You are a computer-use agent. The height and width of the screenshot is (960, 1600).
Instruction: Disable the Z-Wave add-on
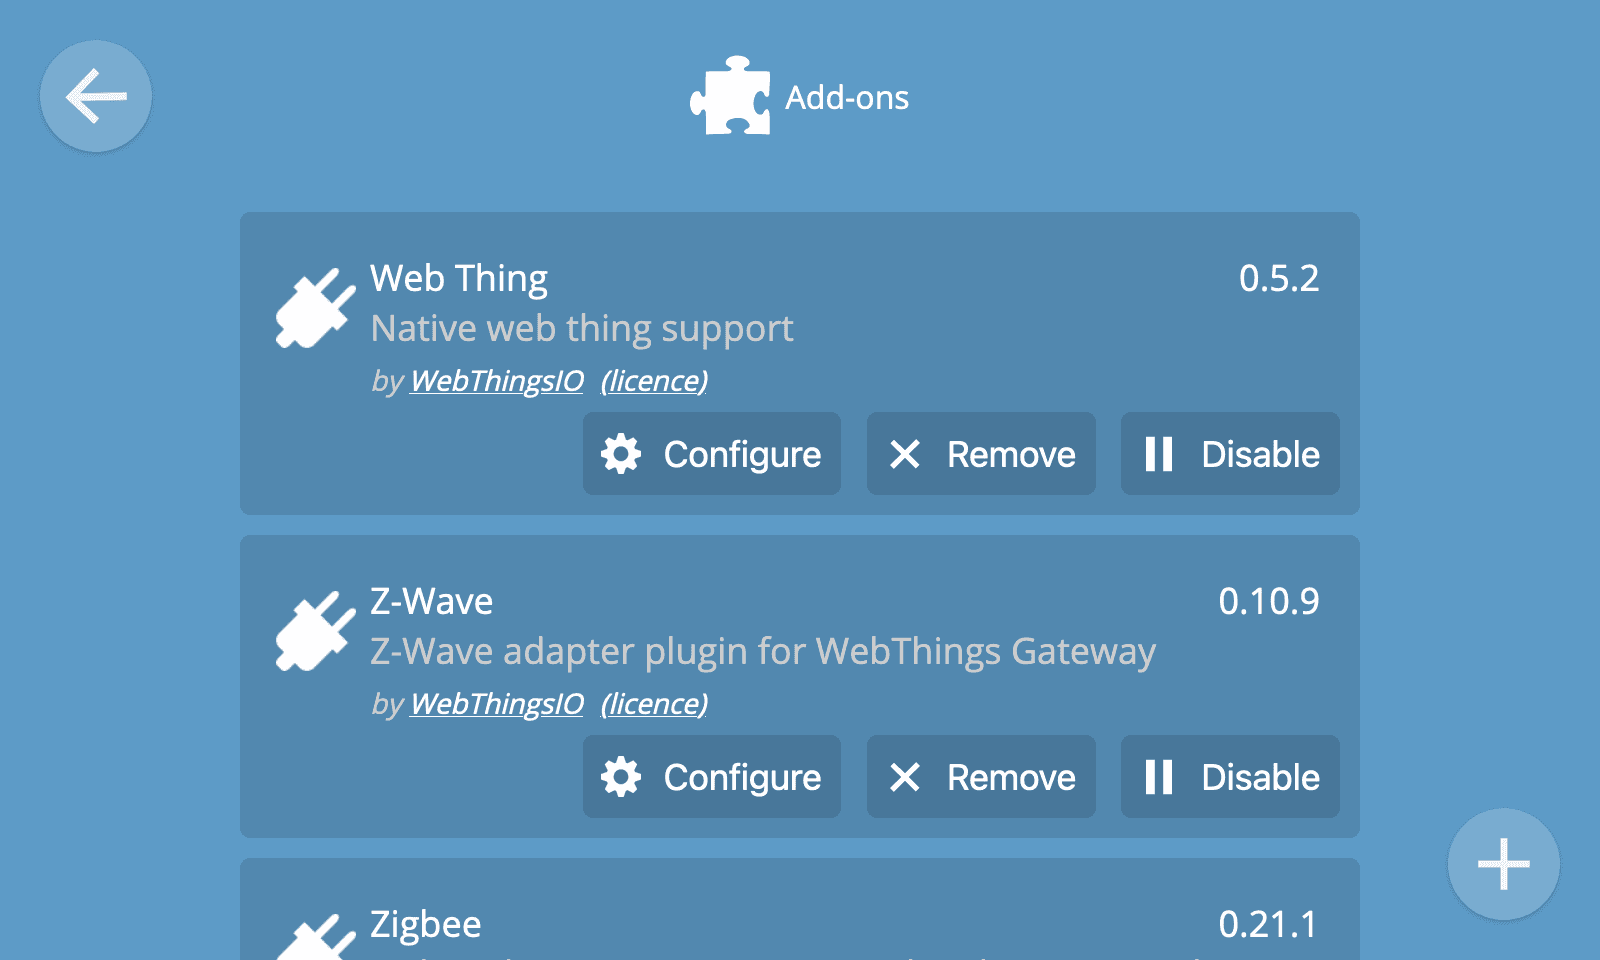pyautogui.click(x=1230, y=777)
